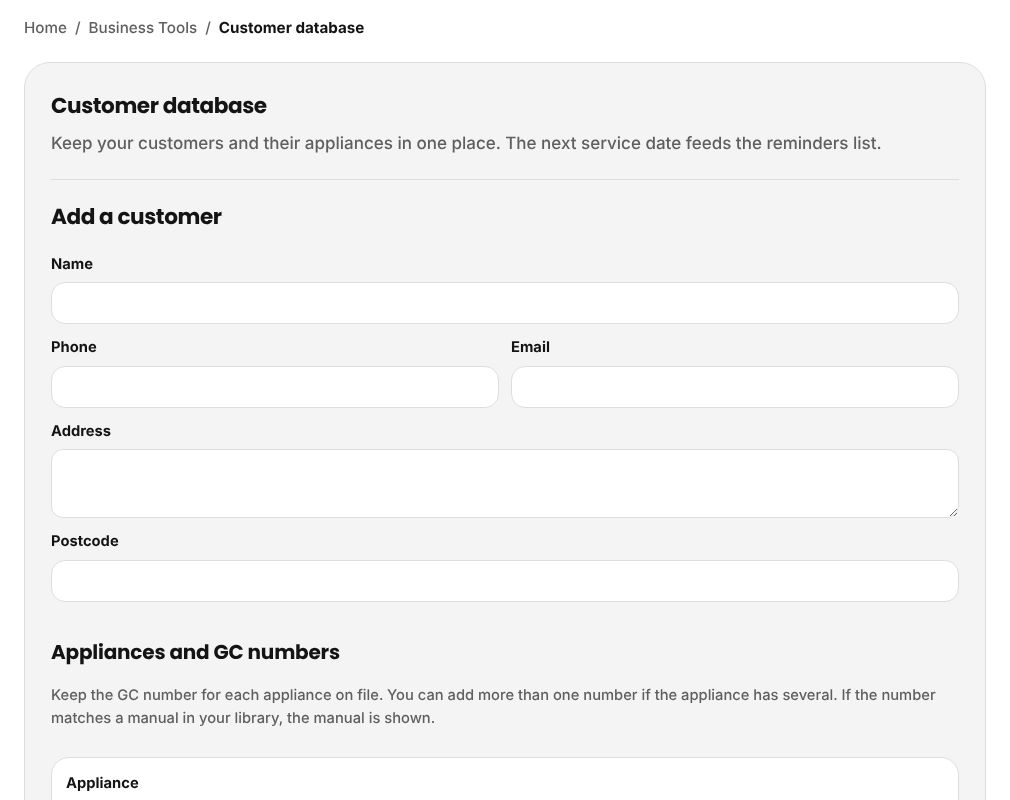Click the 'Email' field label
Viewport: 1010px width, 800px height.
[x=530, y=347]
